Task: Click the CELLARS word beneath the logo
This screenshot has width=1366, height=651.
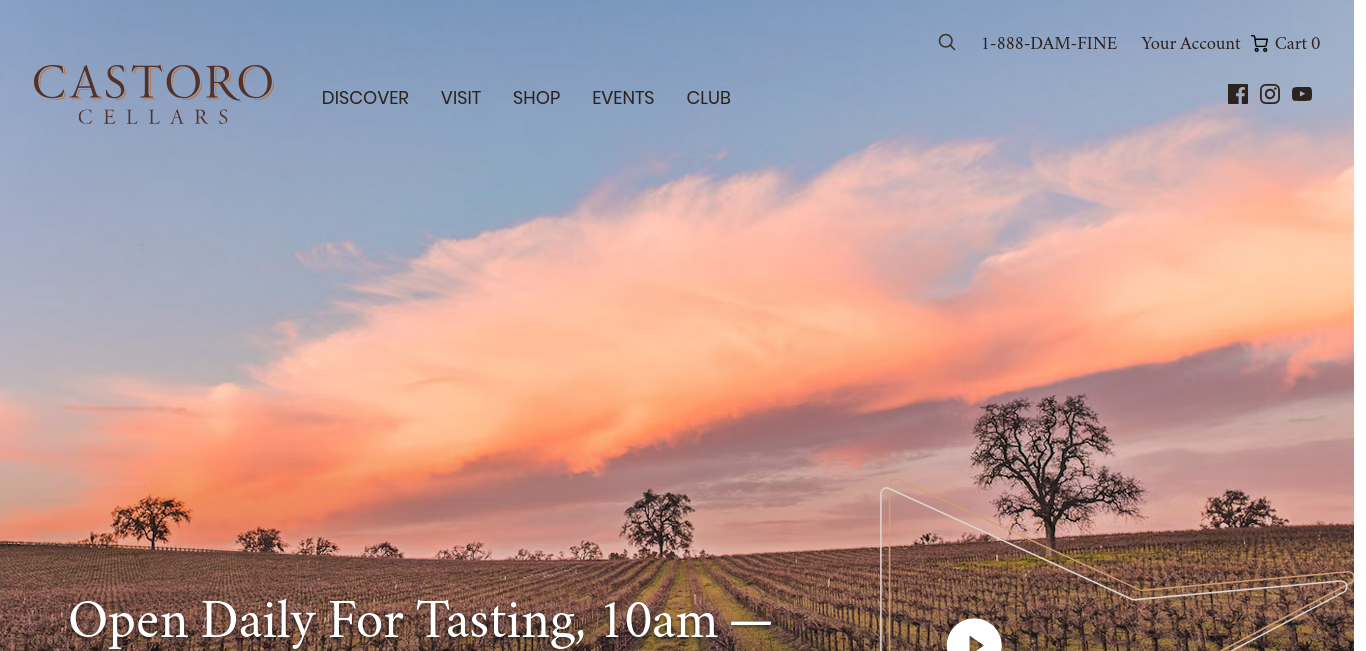Action: click(x=153, y=117)
